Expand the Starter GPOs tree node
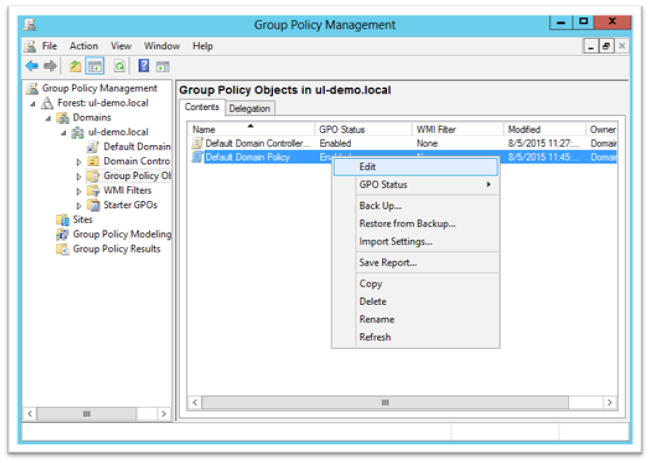Image resolution: width=650 pixels, height=463 pixels. [x=79, y=205]
